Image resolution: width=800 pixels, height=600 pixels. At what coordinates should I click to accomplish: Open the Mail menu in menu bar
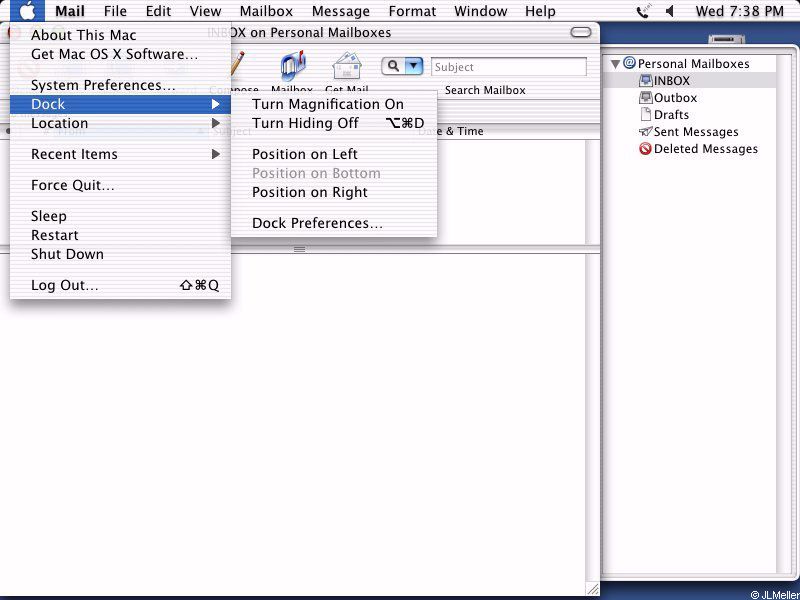coord(70,11)
